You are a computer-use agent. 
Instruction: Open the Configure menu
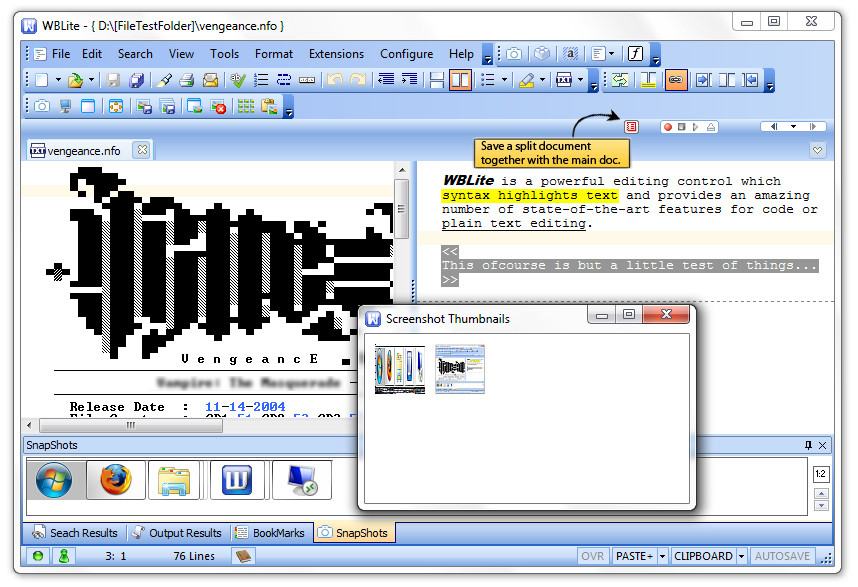point(407,54)
